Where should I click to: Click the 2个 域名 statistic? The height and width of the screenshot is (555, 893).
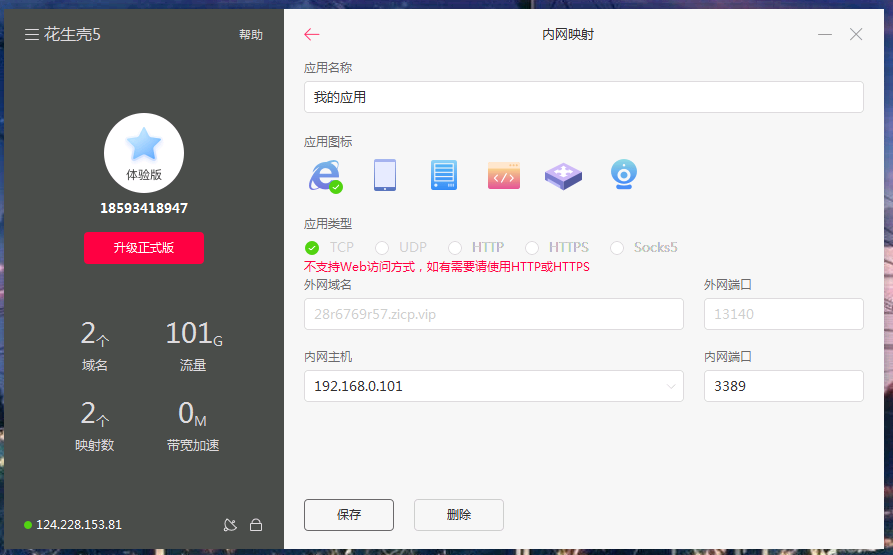(95, 345)
